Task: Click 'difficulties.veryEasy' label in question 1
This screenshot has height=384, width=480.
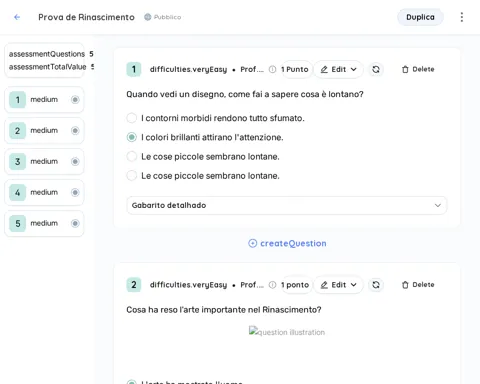Action: pyautogui.click(x=188, y=69)
